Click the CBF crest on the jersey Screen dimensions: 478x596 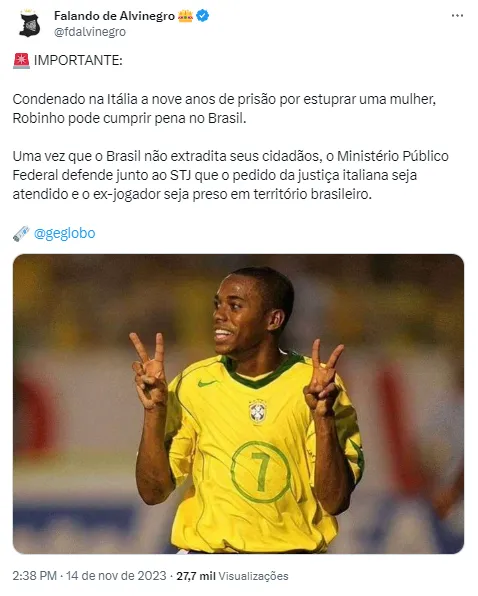[258, 412]
